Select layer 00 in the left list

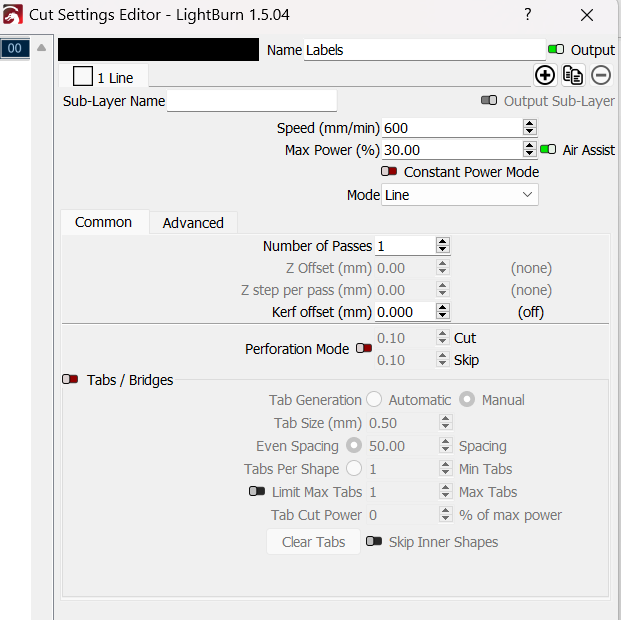[x=15, y=48]
